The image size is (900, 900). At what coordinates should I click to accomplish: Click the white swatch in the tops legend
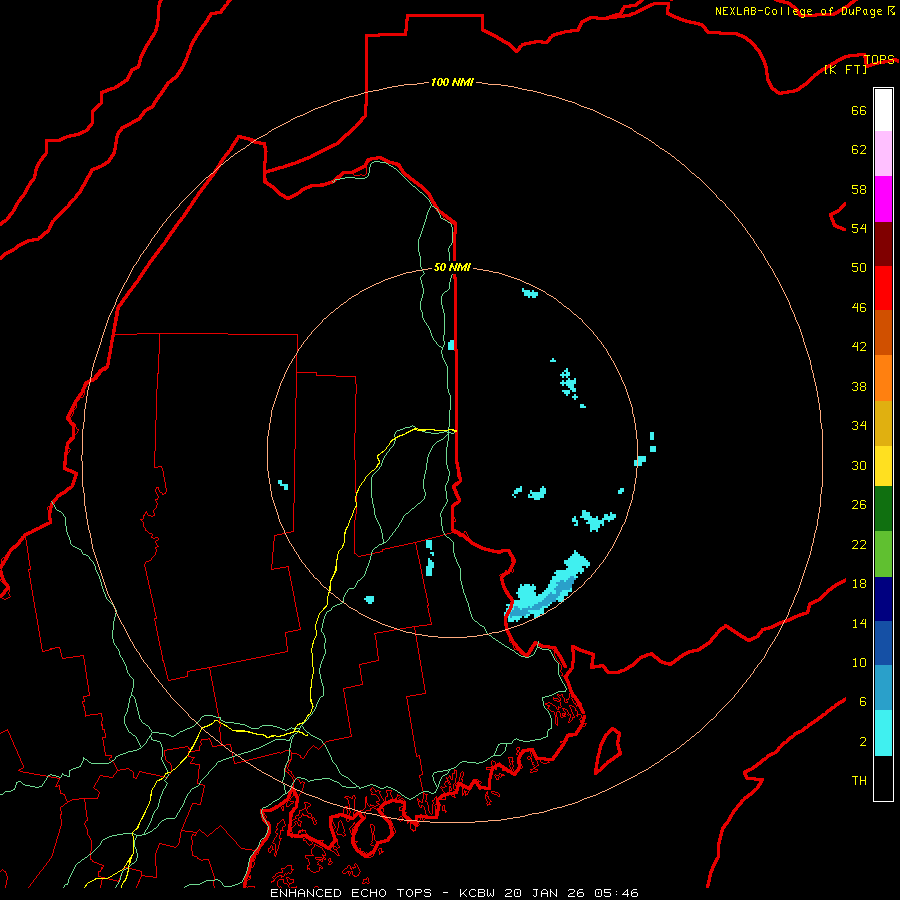click(883, 110)
